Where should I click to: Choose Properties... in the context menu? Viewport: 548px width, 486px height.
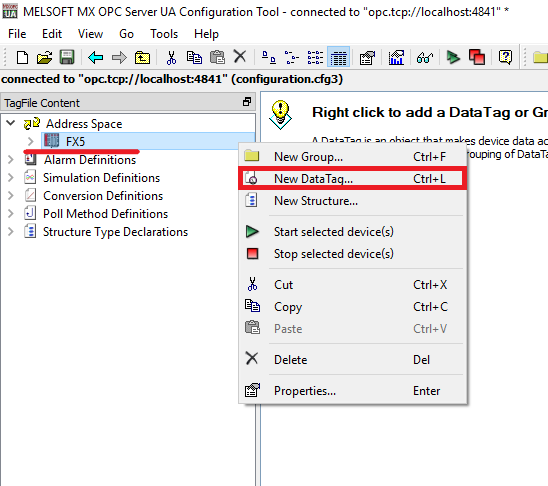353,391
